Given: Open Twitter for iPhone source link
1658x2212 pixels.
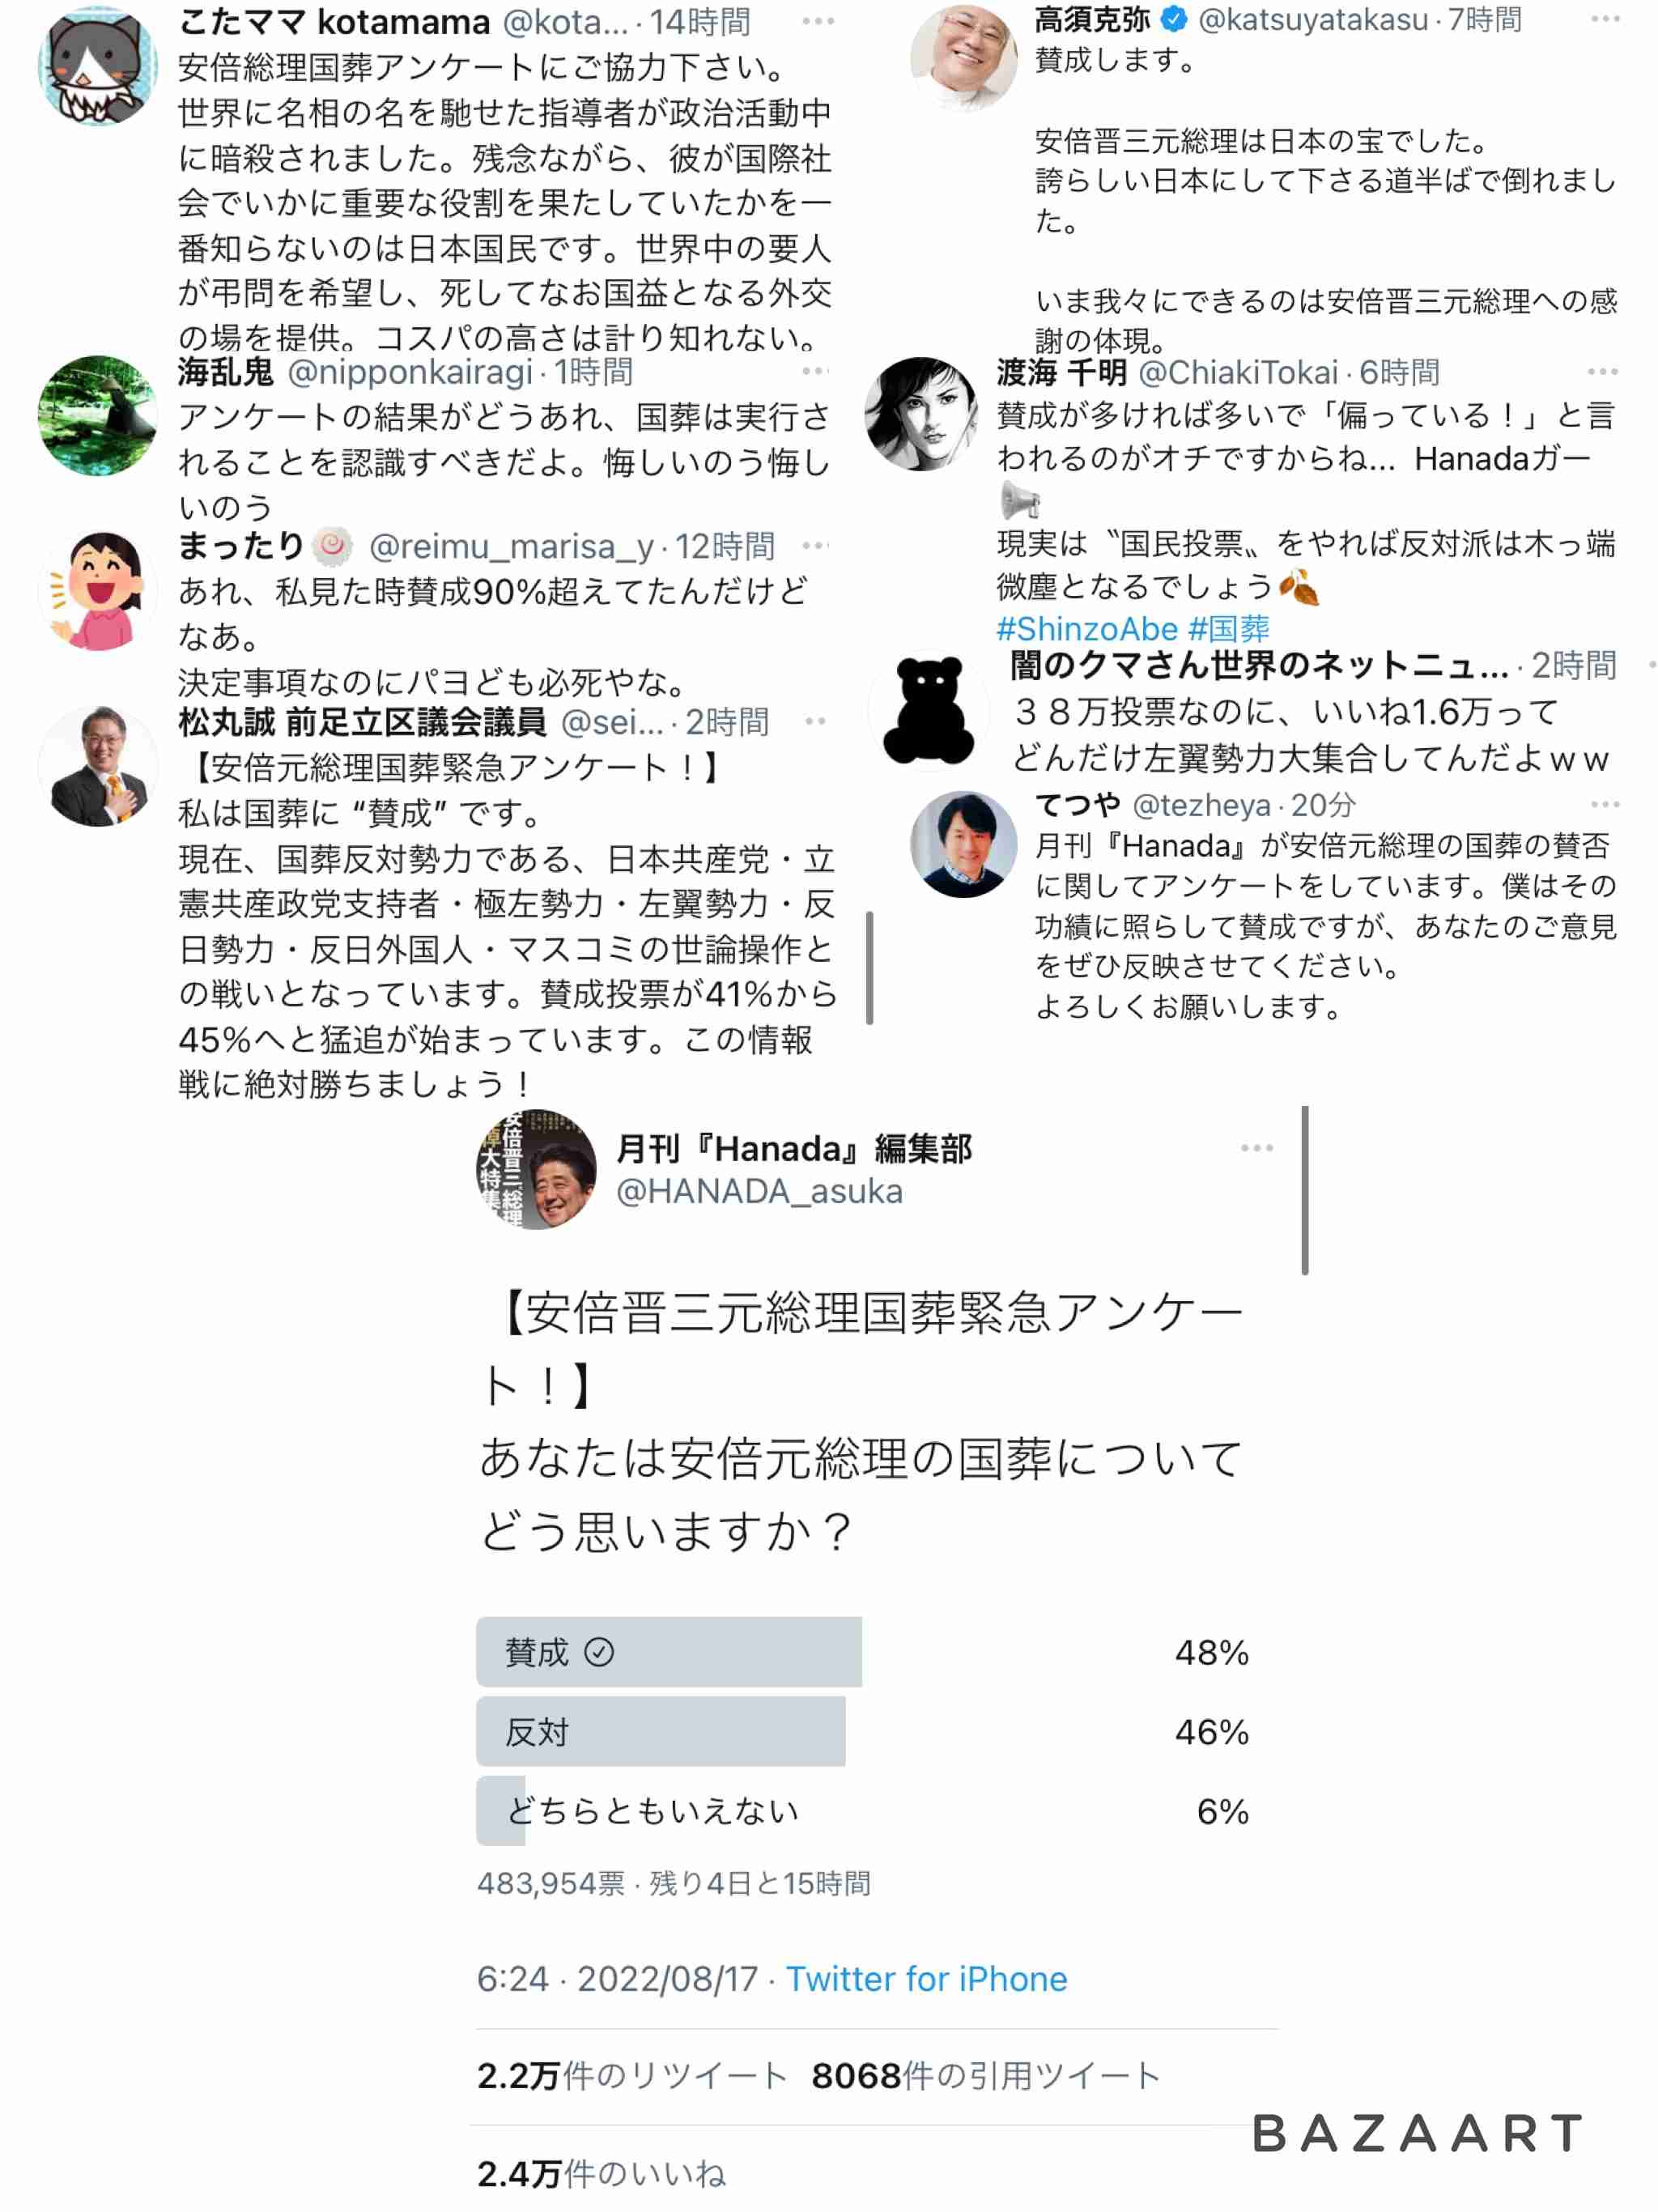Looking at the screenshot, I should 926,1979.
